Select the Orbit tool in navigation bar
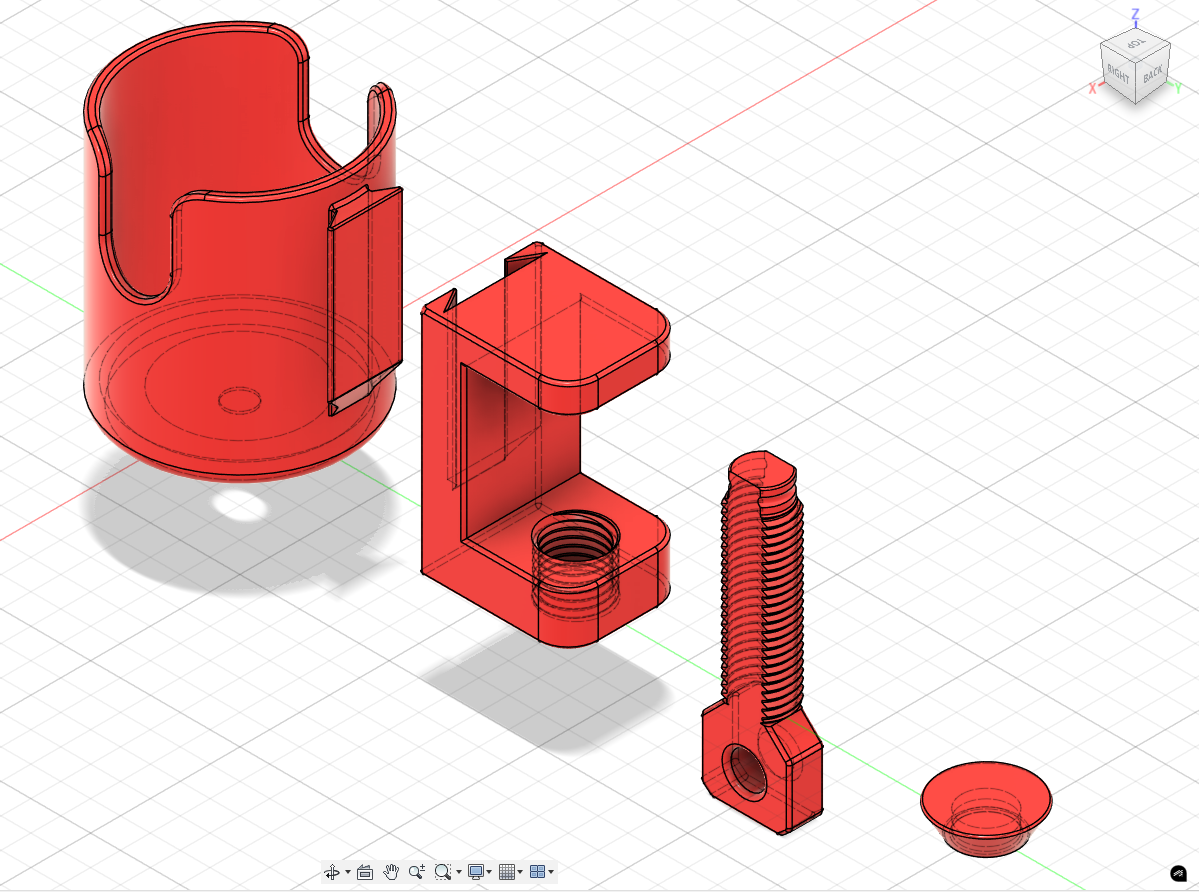Image resolution: width=1199 pixels, height=892 pixels. coord(332,872)
